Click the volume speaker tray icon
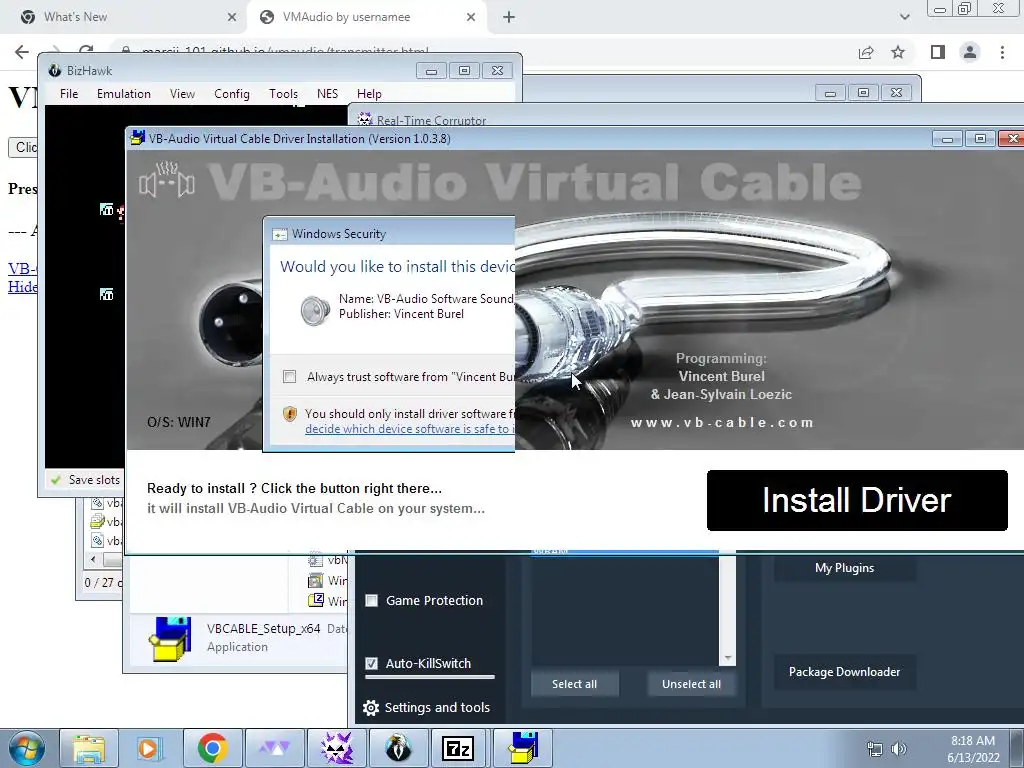Viewport: 1024px width, 768px height. coord(899,749)
